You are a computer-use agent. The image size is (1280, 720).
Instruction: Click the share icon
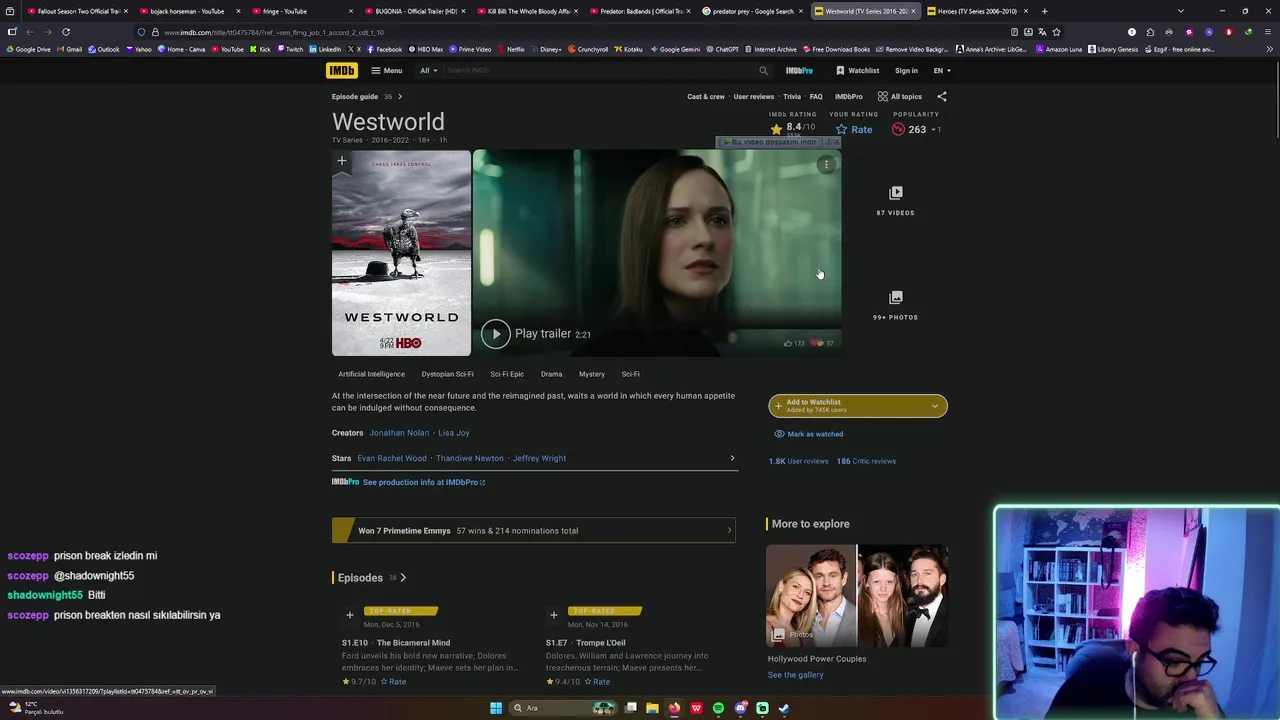941,97
